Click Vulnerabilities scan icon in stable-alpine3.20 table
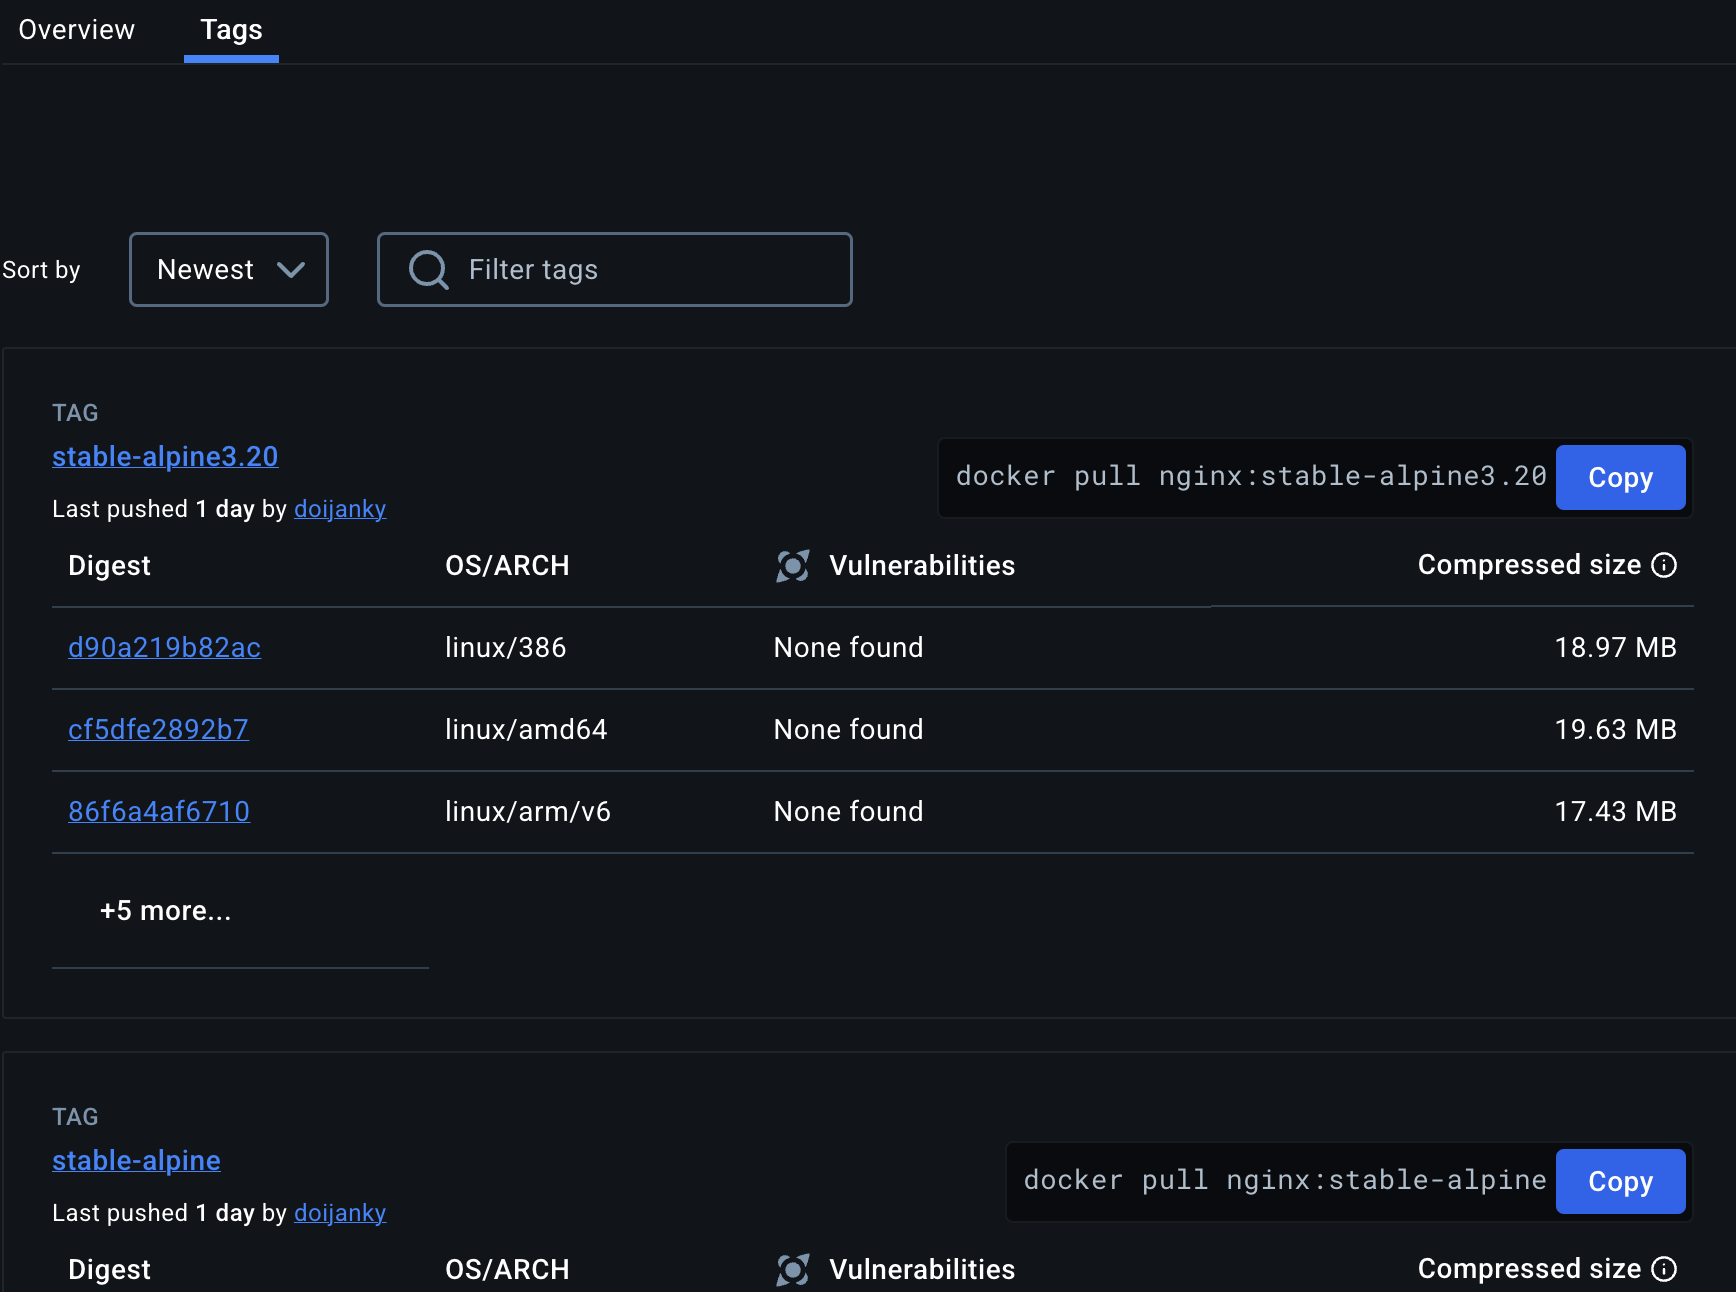 pyautogui.click(x=793, y=566)
